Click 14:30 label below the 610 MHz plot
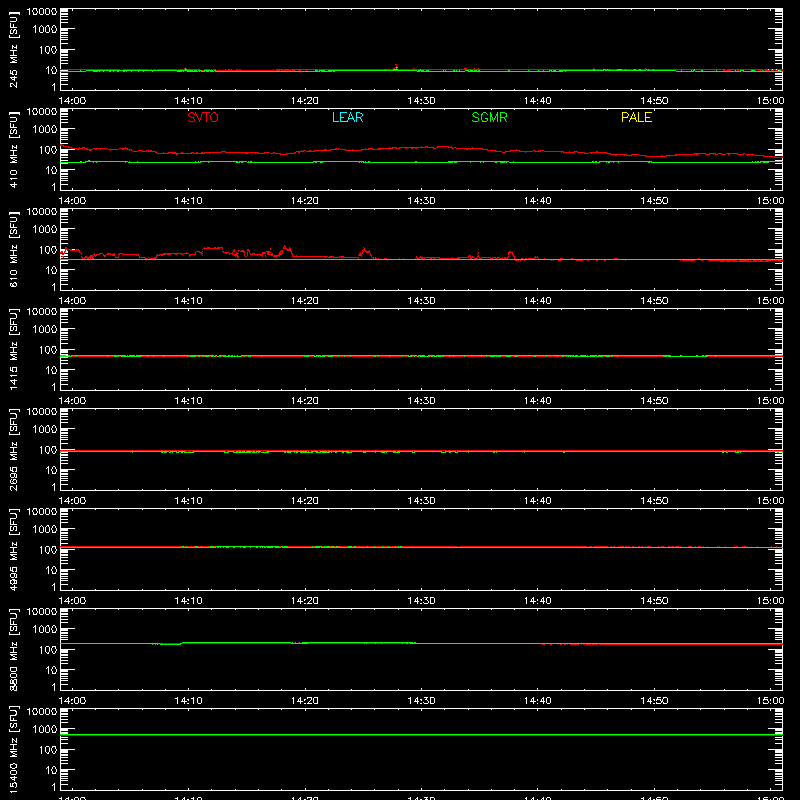This screenshot has height=800, width=800. (421, 301)
